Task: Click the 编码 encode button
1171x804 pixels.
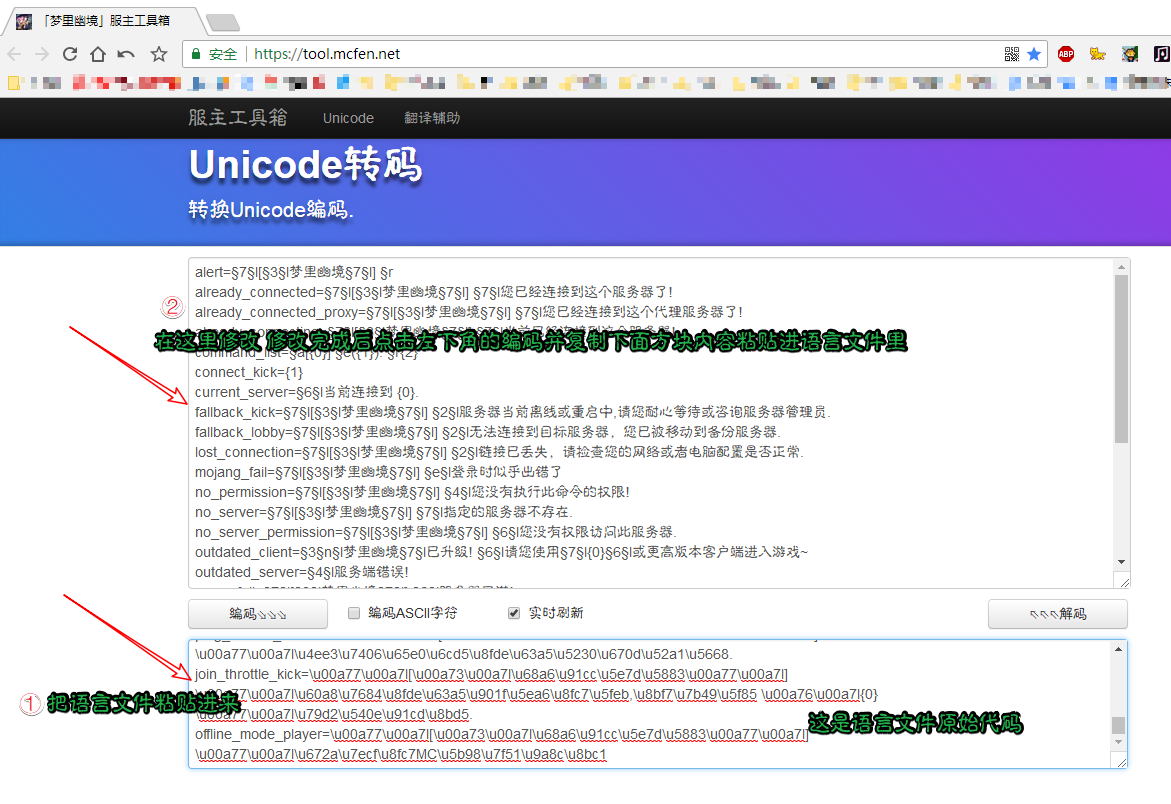Action: 258,614
